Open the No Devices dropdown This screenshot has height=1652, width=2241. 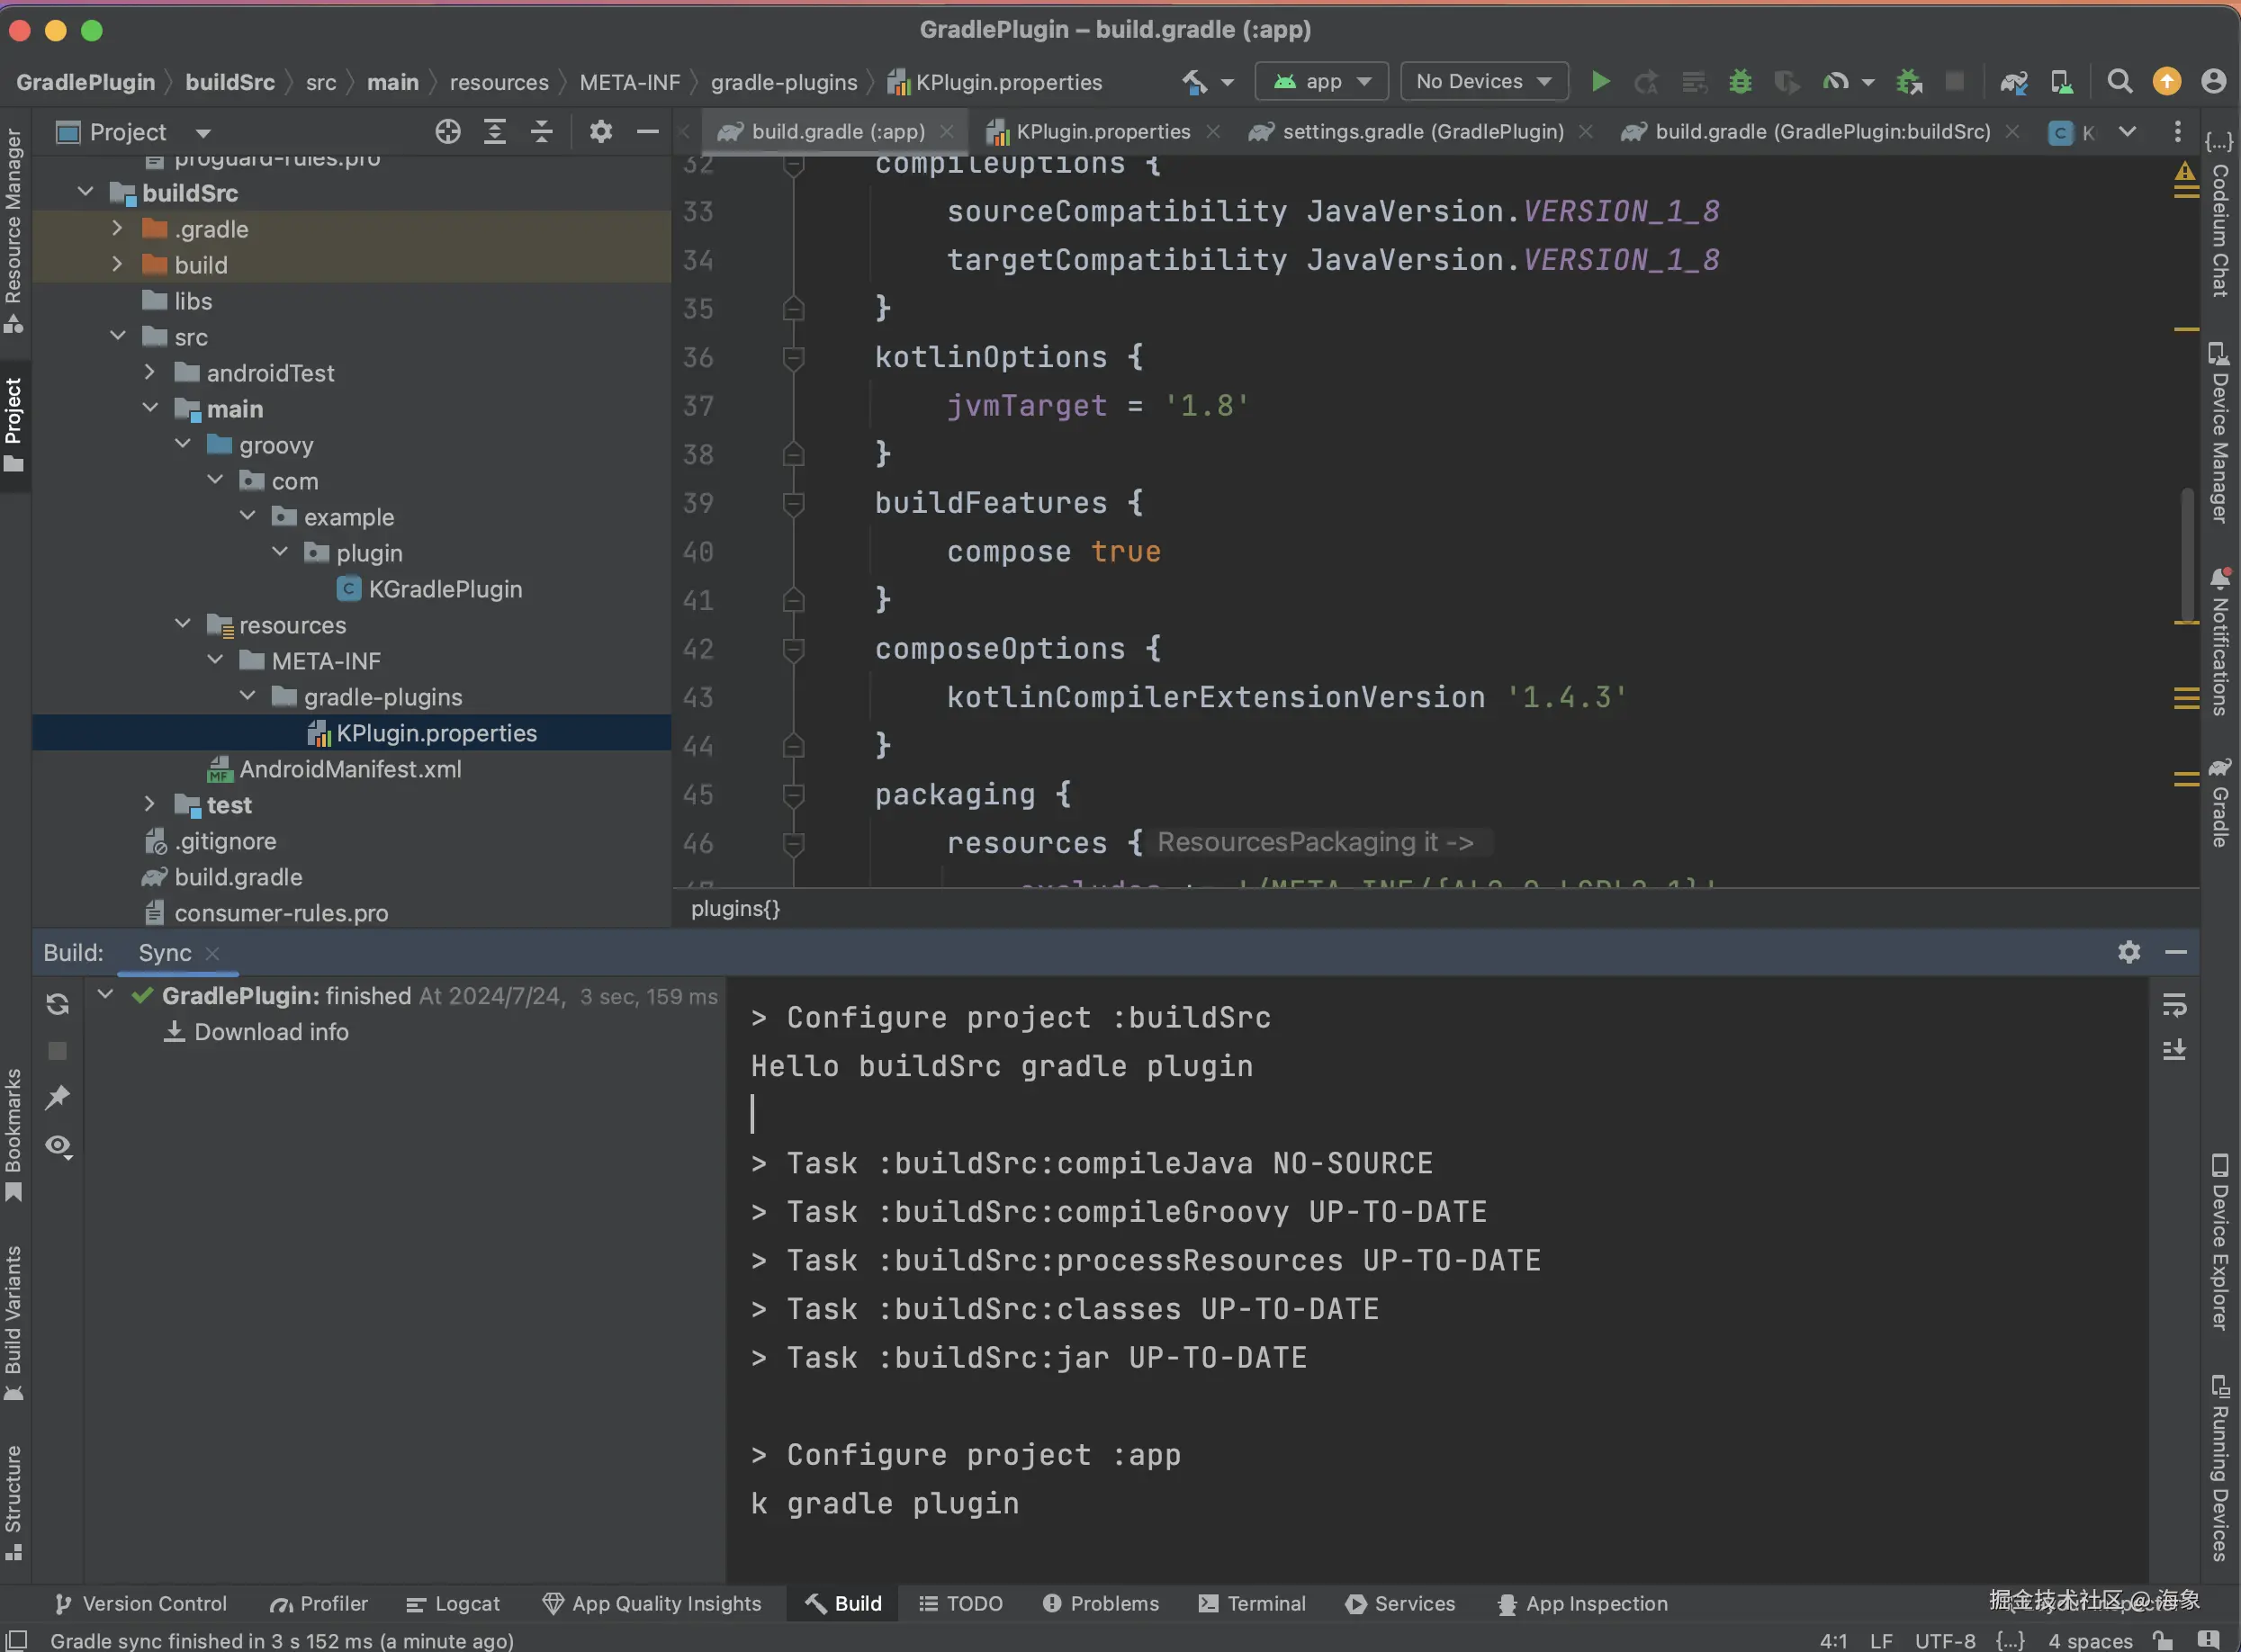pos(1483,81)
